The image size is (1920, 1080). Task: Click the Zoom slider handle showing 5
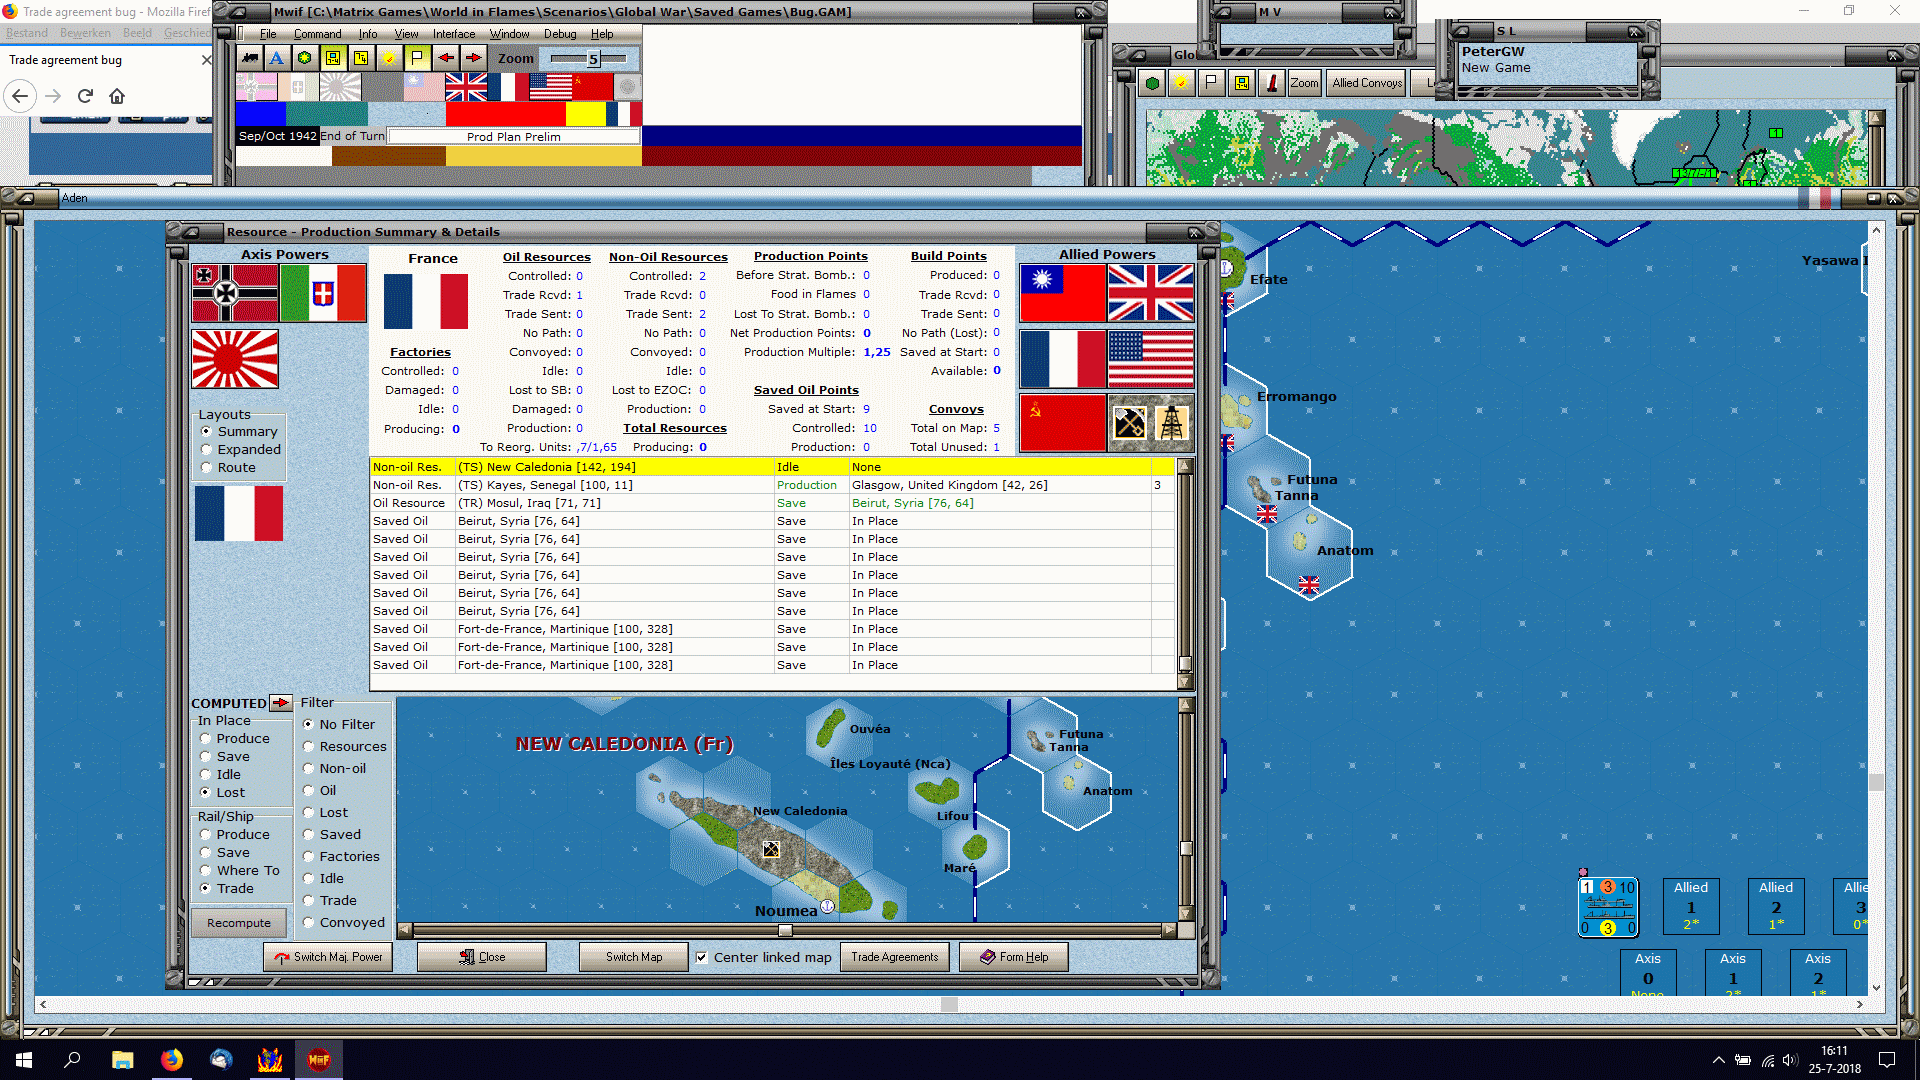click(x=593, y=59)
